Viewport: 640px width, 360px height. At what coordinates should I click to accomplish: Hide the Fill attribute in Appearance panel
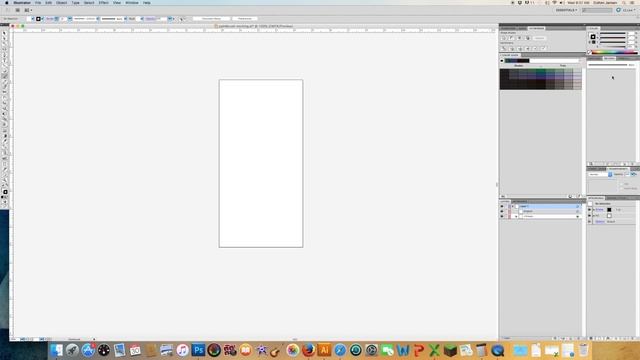(589, 216)
